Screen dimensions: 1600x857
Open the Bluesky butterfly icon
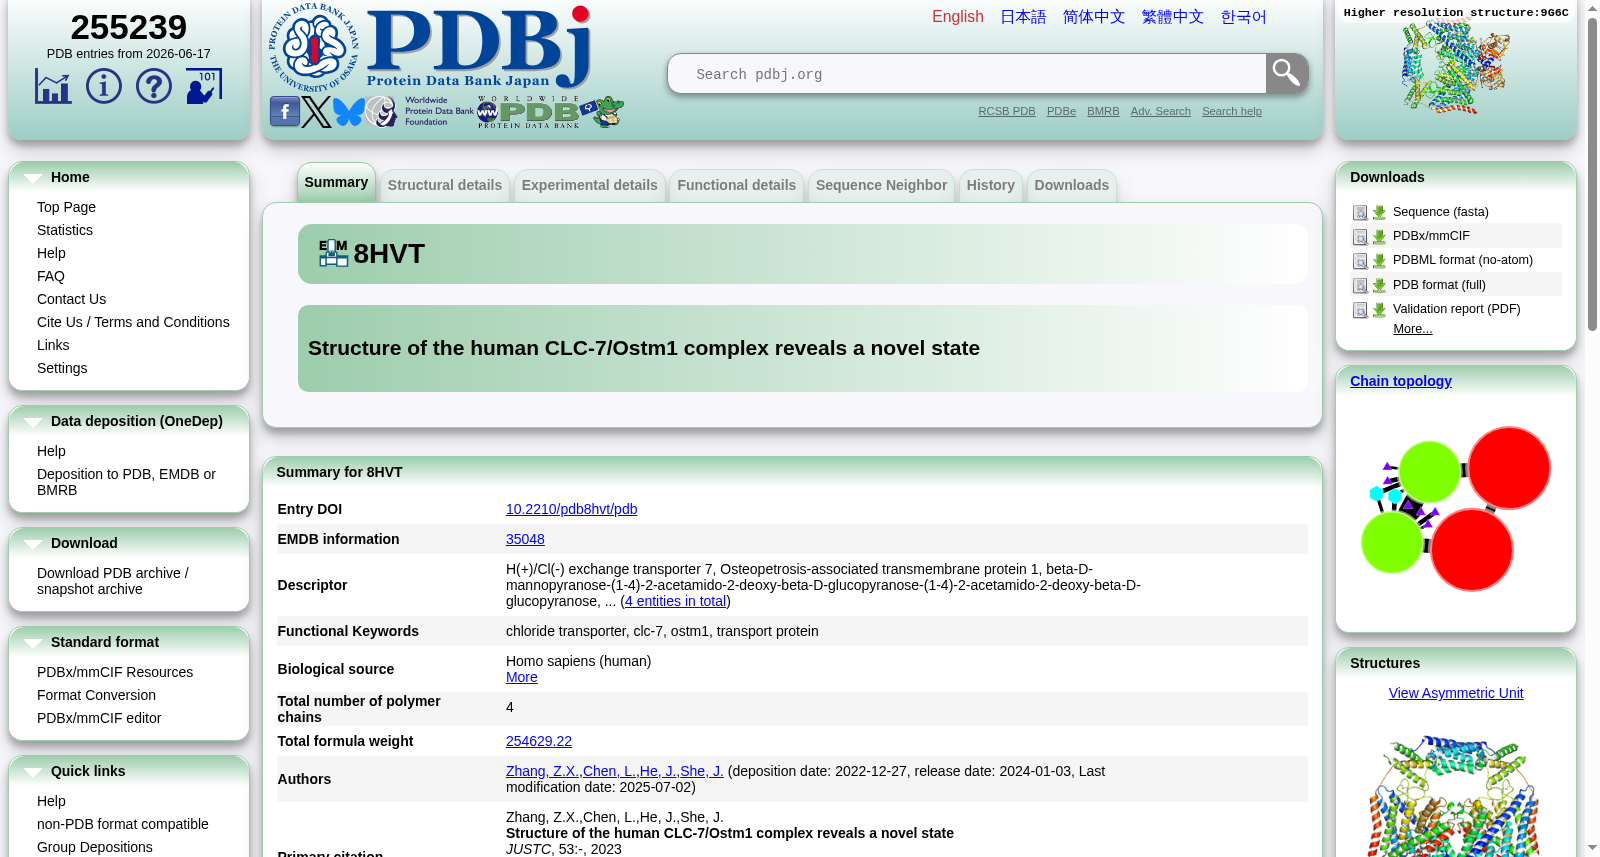(x=348, y=112)
